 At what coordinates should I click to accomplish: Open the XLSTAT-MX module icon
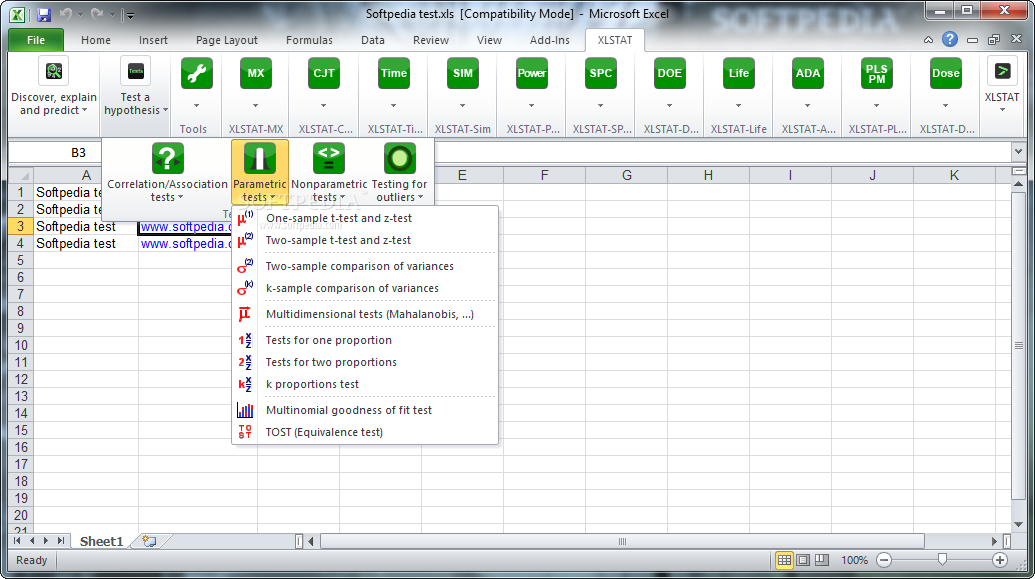pos(255,73)
